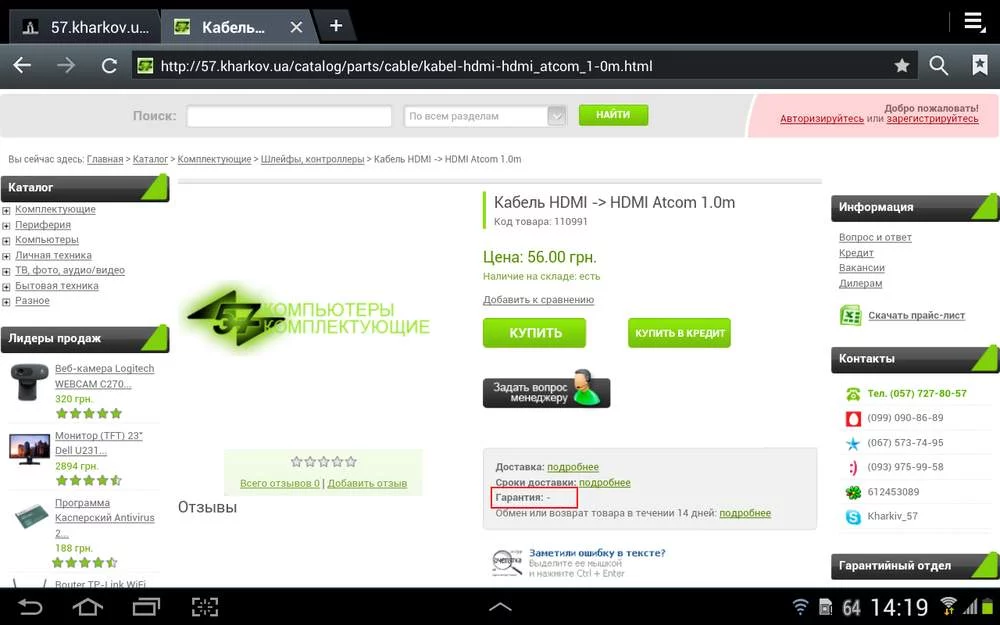Open search with the magnifier icon
Screen dimensions: 1000x625
pyautogui.click(x=938, y=65)
